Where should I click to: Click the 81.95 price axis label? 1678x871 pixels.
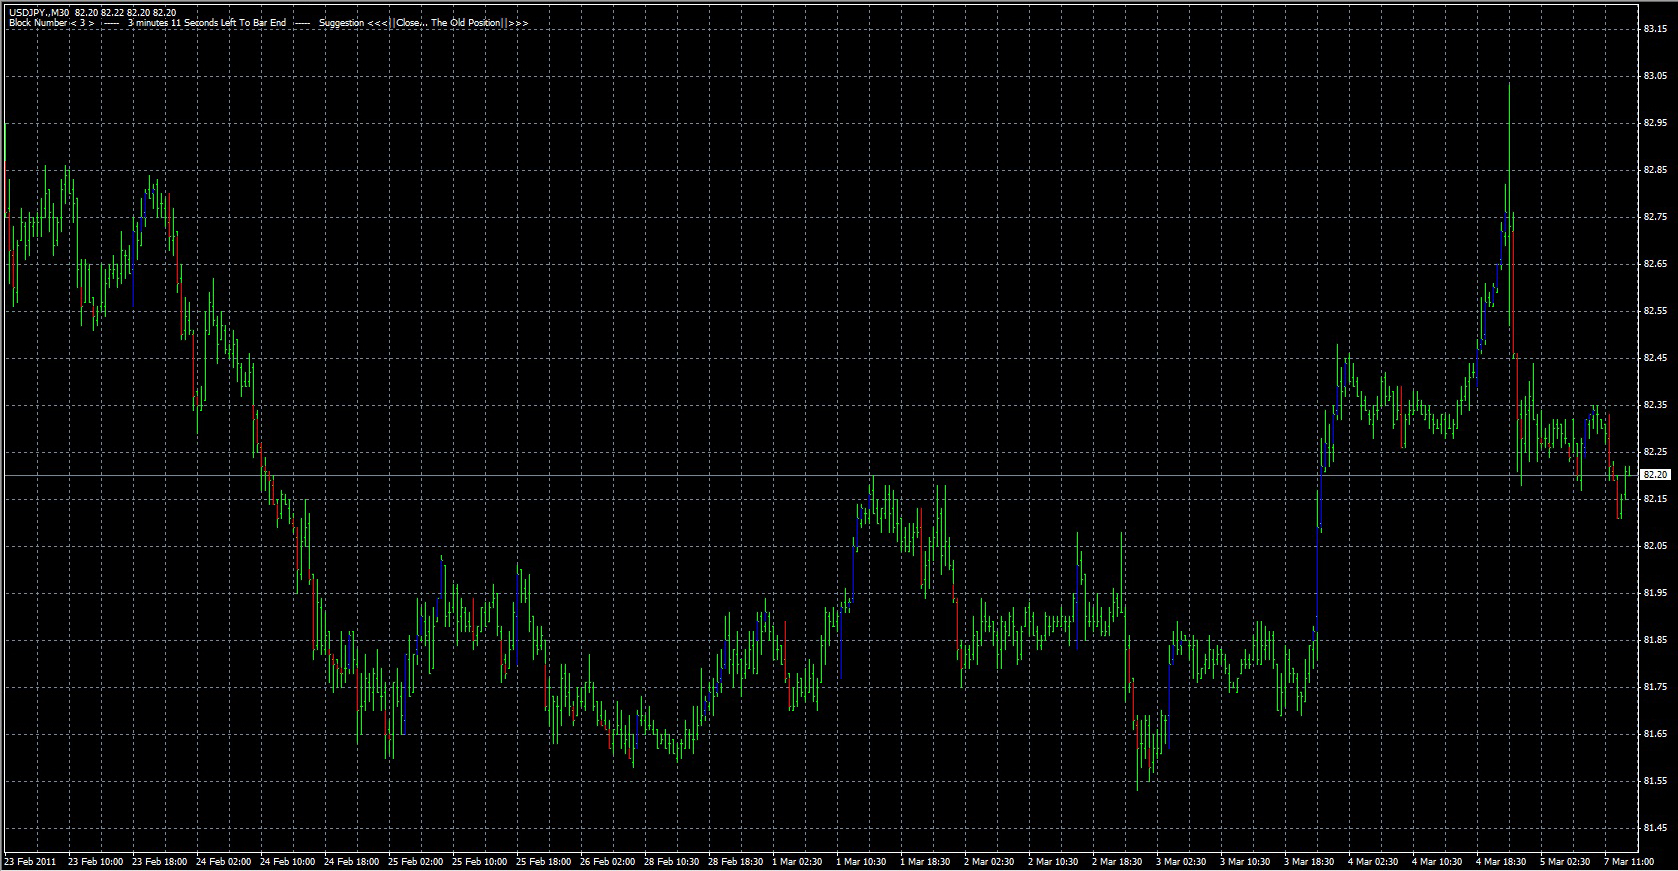point(1654,593)
